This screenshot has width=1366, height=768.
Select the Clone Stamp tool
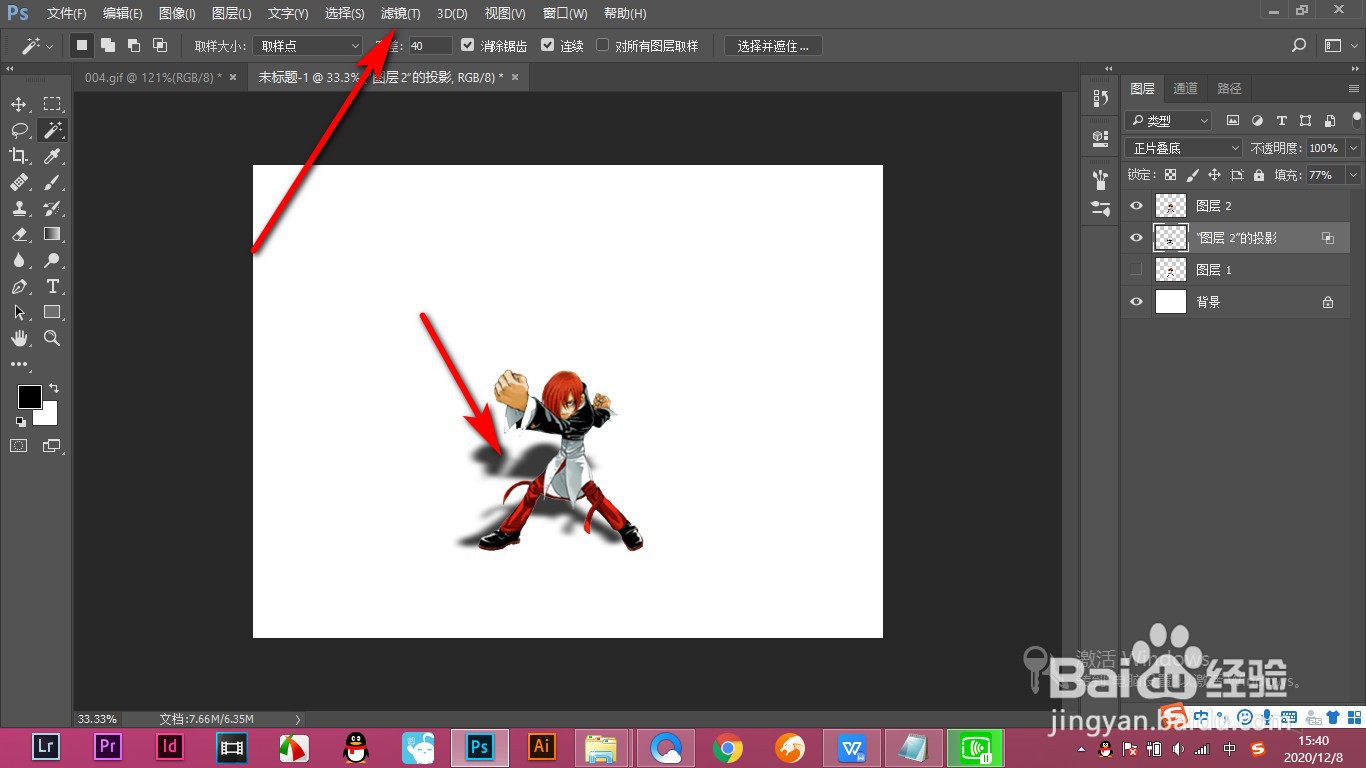[x=19, y=208]
